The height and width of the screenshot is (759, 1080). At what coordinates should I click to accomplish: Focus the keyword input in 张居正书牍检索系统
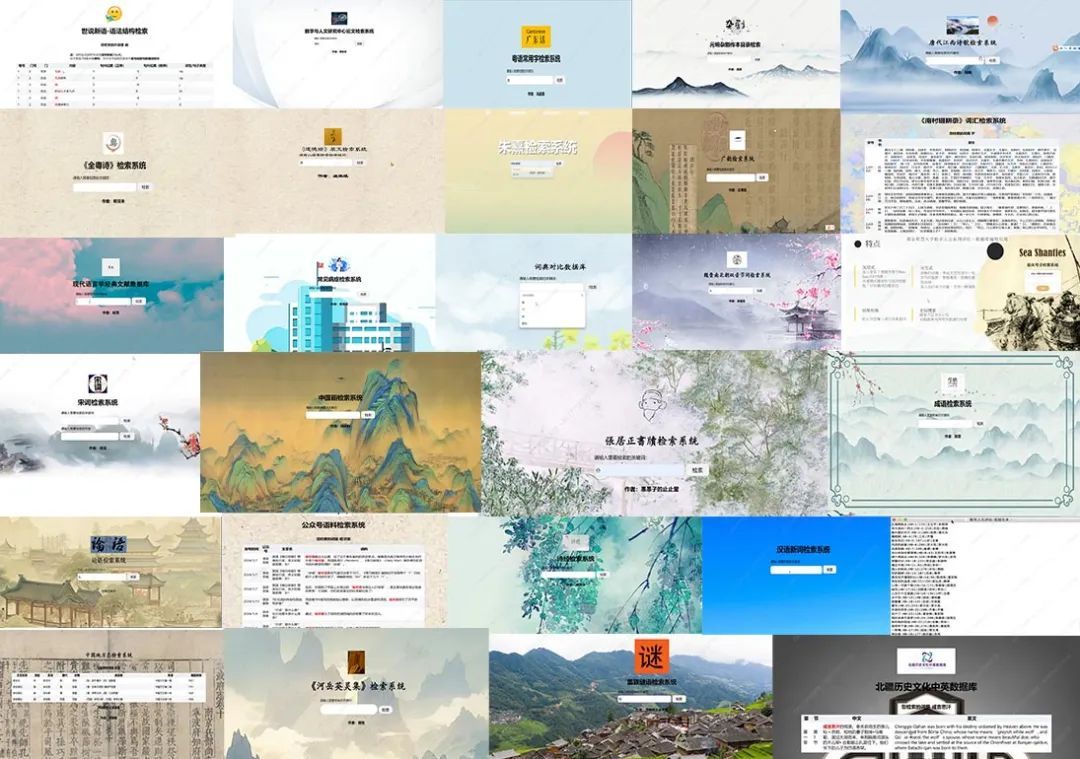click(640, 470)
